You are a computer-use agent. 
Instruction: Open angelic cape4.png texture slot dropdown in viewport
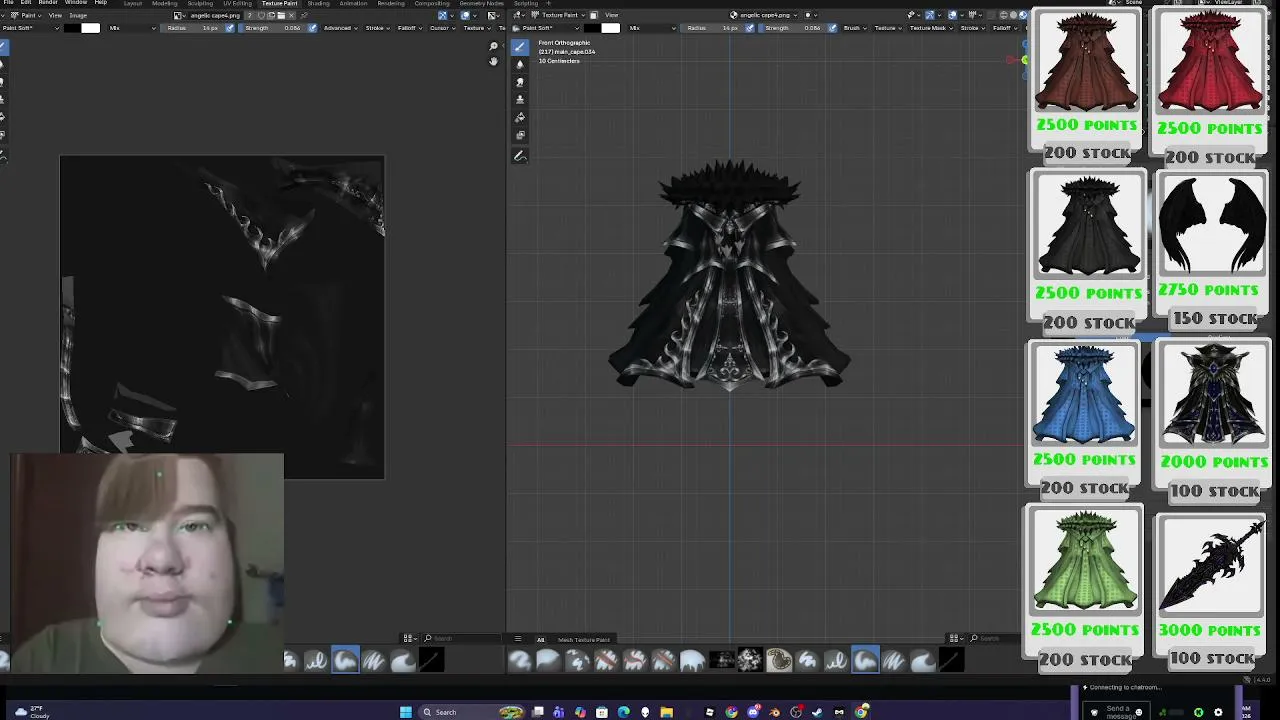tap(765, 15)
